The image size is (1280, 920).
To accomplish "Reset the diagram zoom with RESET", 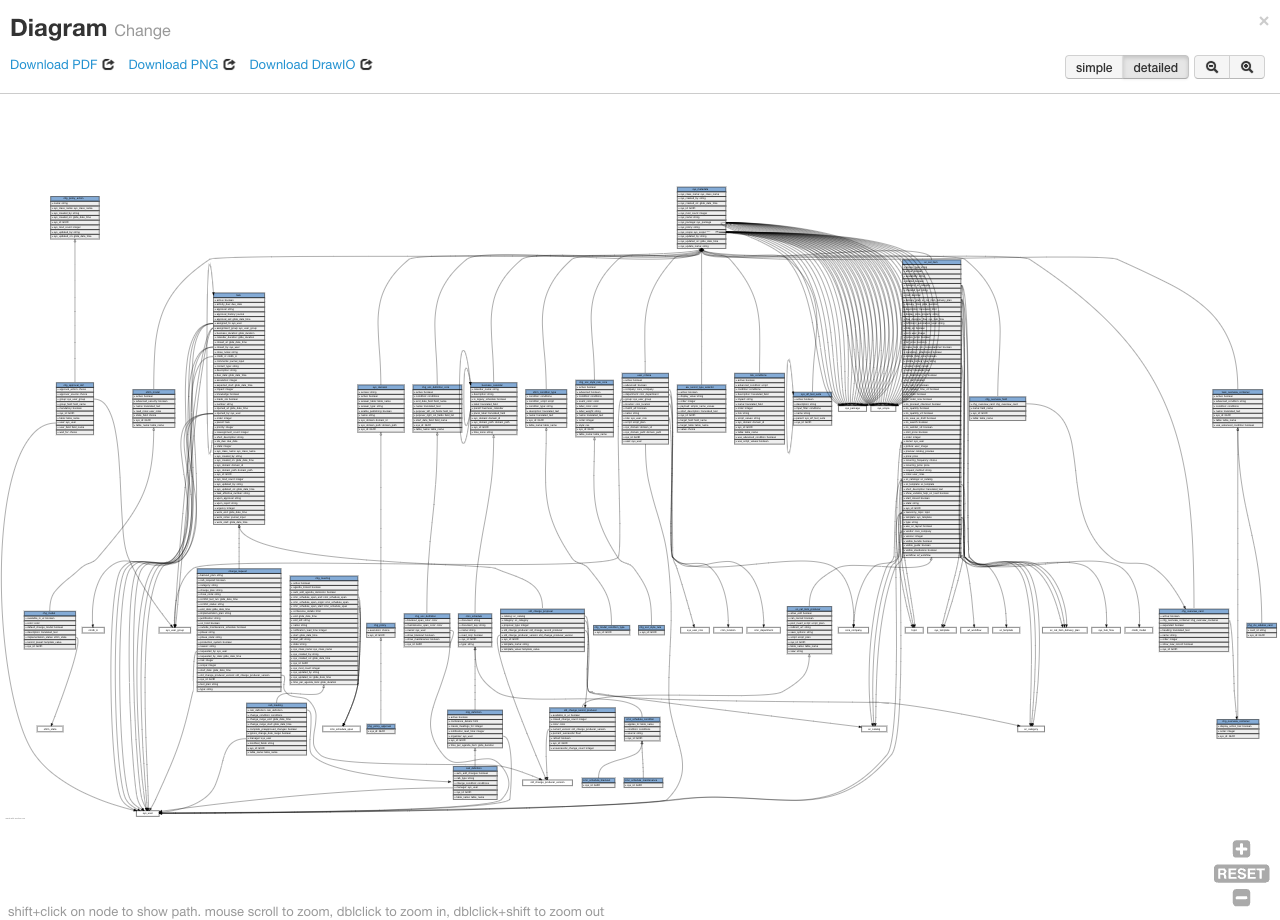I will (x=1241, y=874).
